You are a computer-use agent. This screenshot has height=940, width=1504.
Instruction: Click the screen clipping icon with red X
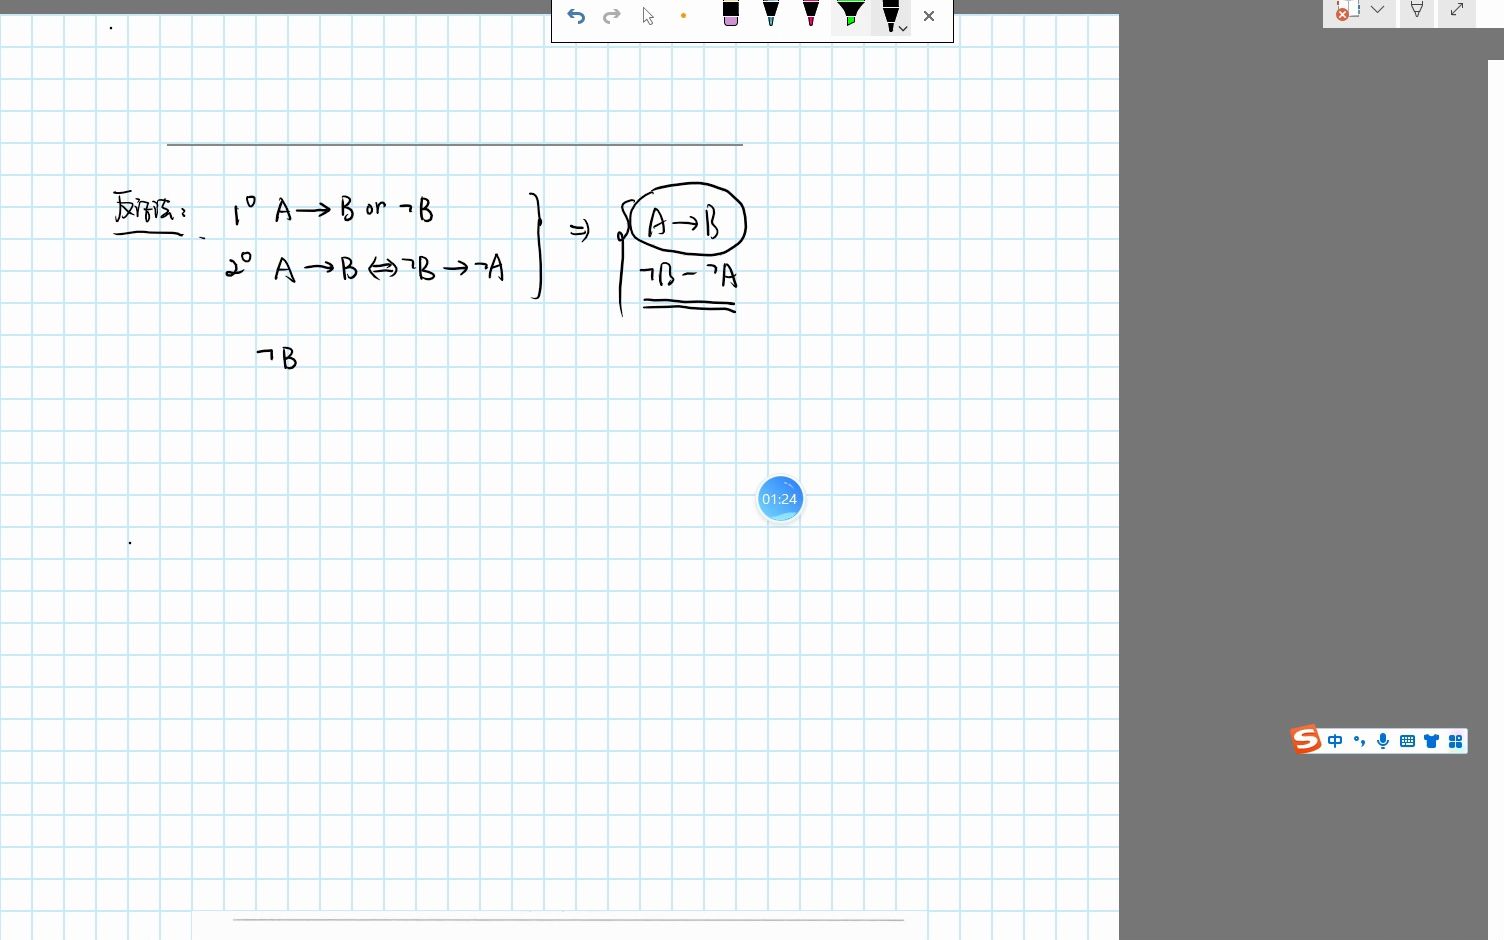pyautogui.click(x=1347, y=10)
